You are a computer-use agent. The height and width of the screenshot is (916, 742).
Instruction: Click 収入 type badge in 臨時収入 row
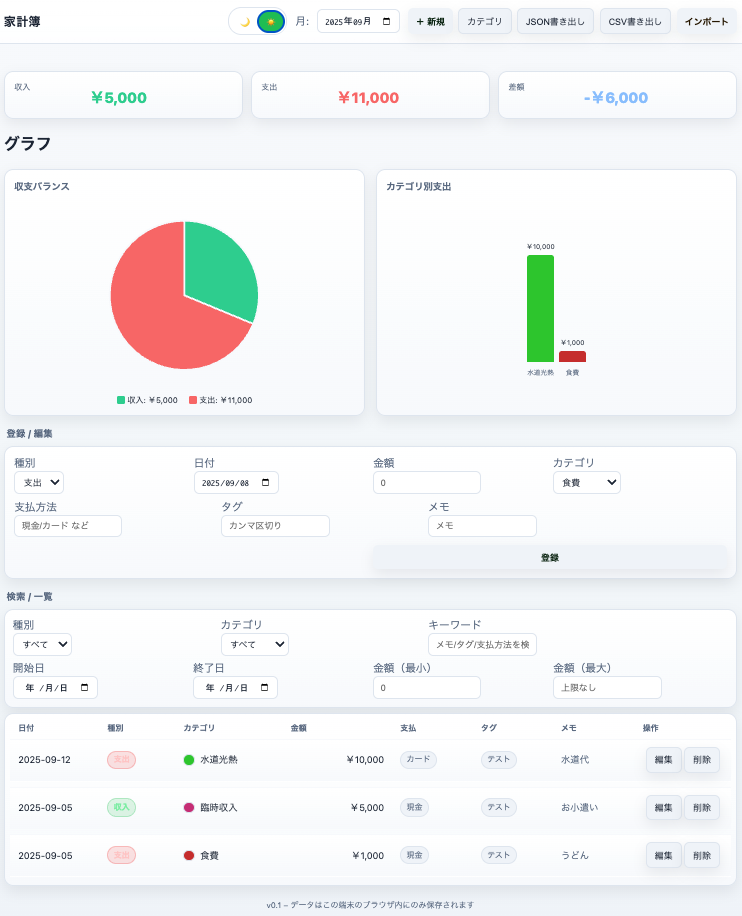122,807
